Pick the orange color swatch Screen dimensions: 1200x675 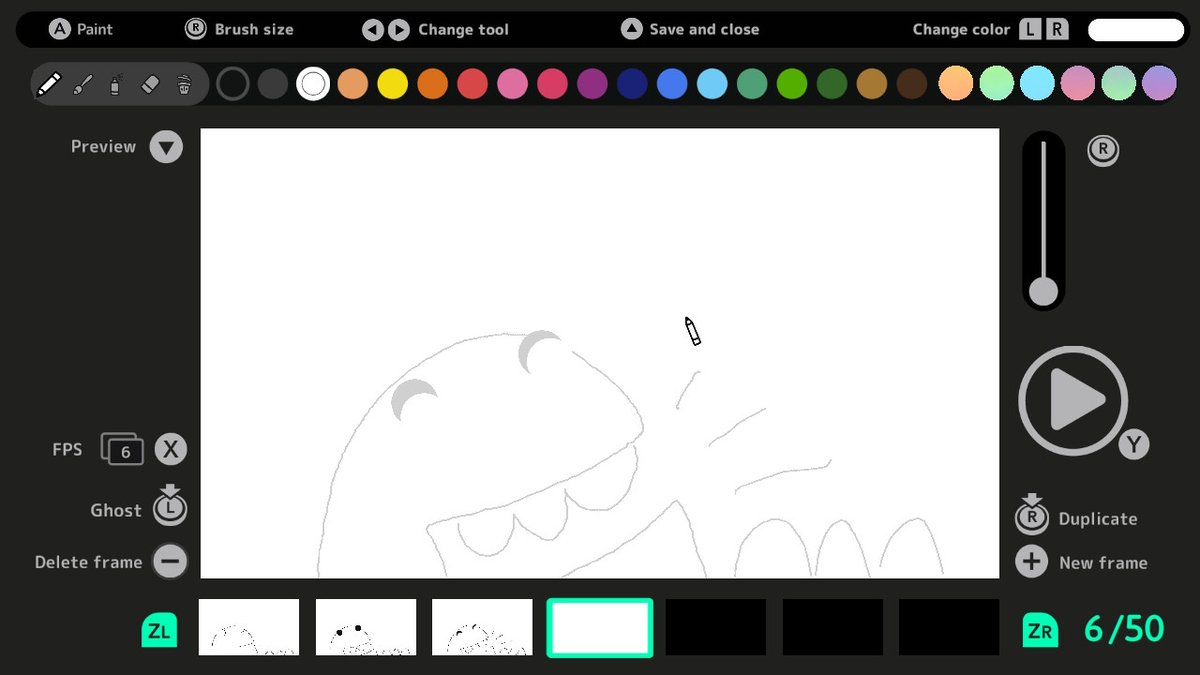click(x=432, y=84)
